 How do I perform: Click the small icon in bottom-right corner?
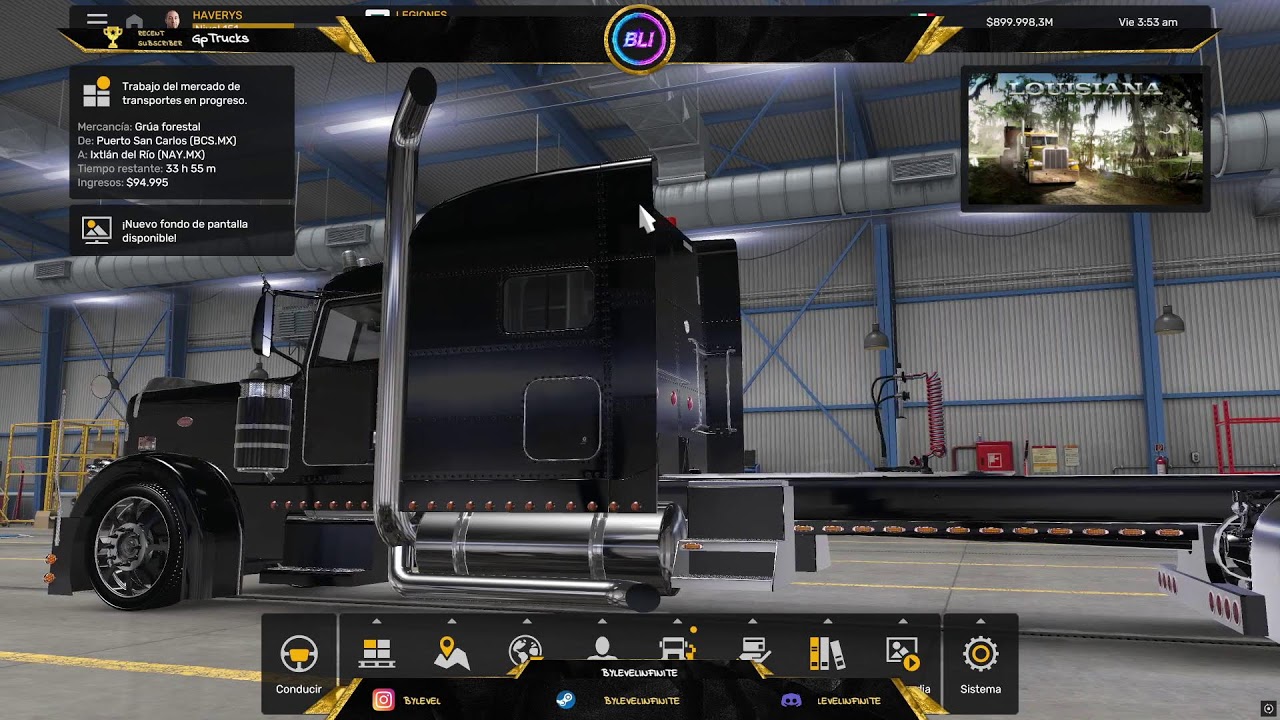1269,709
